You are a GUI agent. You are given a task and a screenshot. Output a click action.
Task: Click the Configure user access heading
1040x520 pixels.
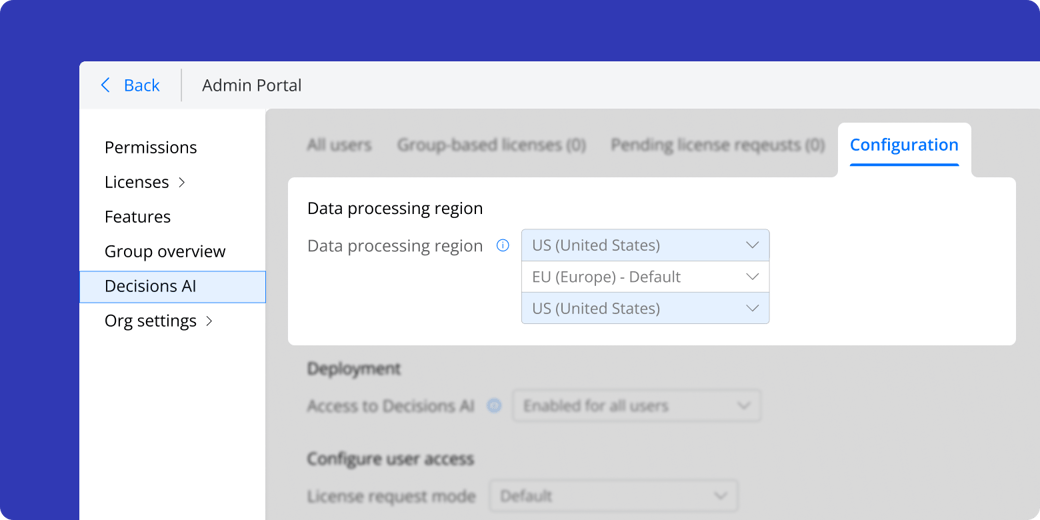(x=391, y=459)
